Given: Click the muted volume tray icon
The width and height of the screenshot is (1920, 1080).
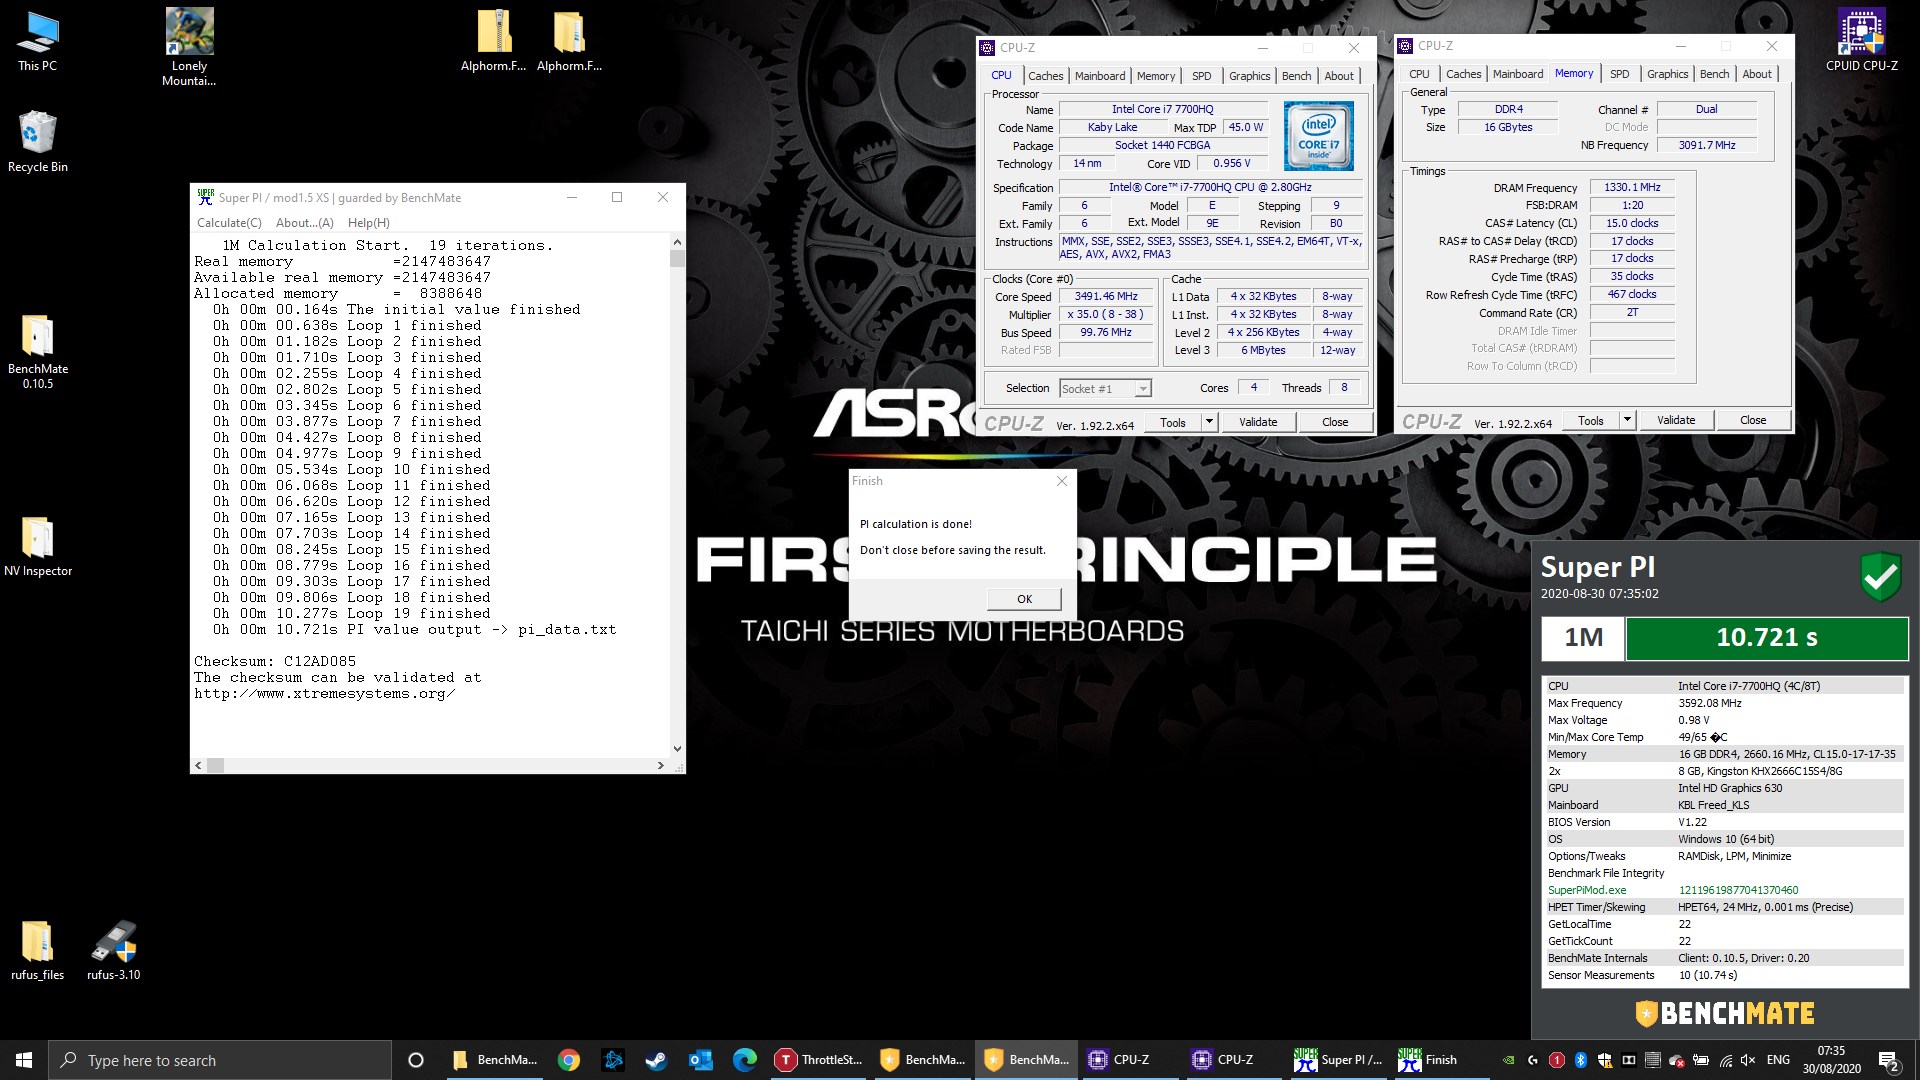Looking at the screenshot, I should (1748, 1060).
